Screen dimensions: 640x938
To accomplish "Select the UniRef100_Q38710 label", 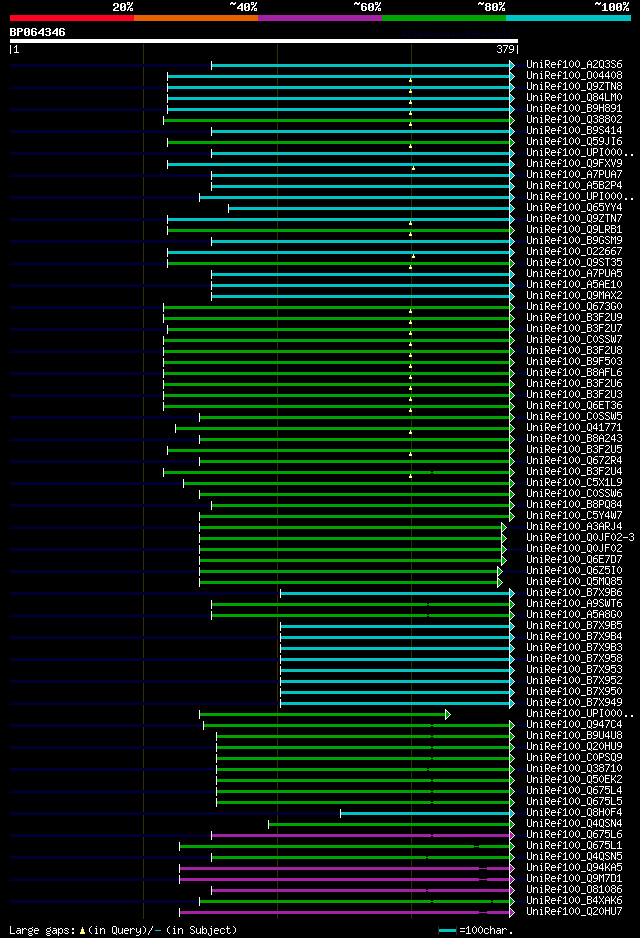I will pos(574,769).
